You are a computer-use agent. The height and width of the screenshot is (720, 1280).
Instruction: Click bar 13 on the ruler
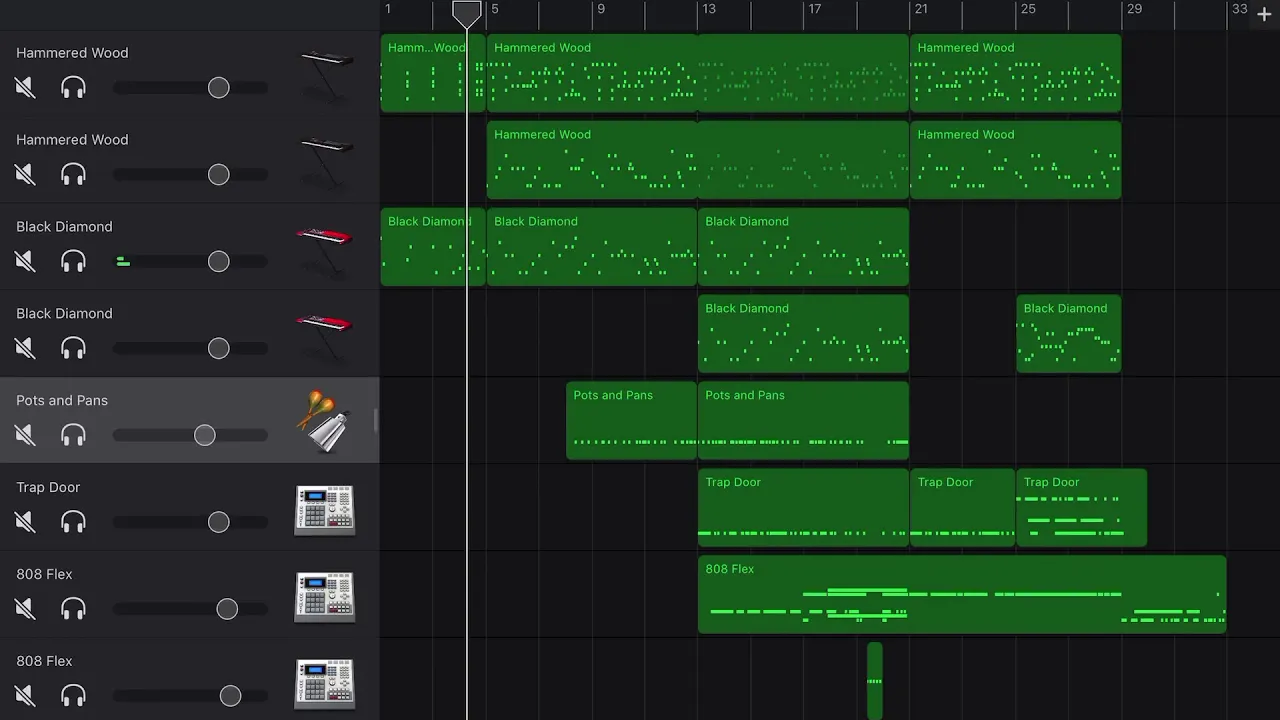point(708,9)
